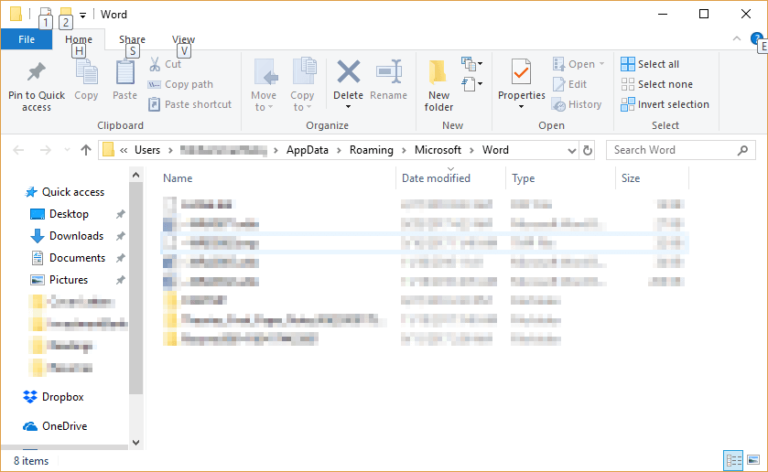Switch to Details view in status bar
Image resolution: width=768 pixels, height=472 pixels.
click(x=733, y=460)
